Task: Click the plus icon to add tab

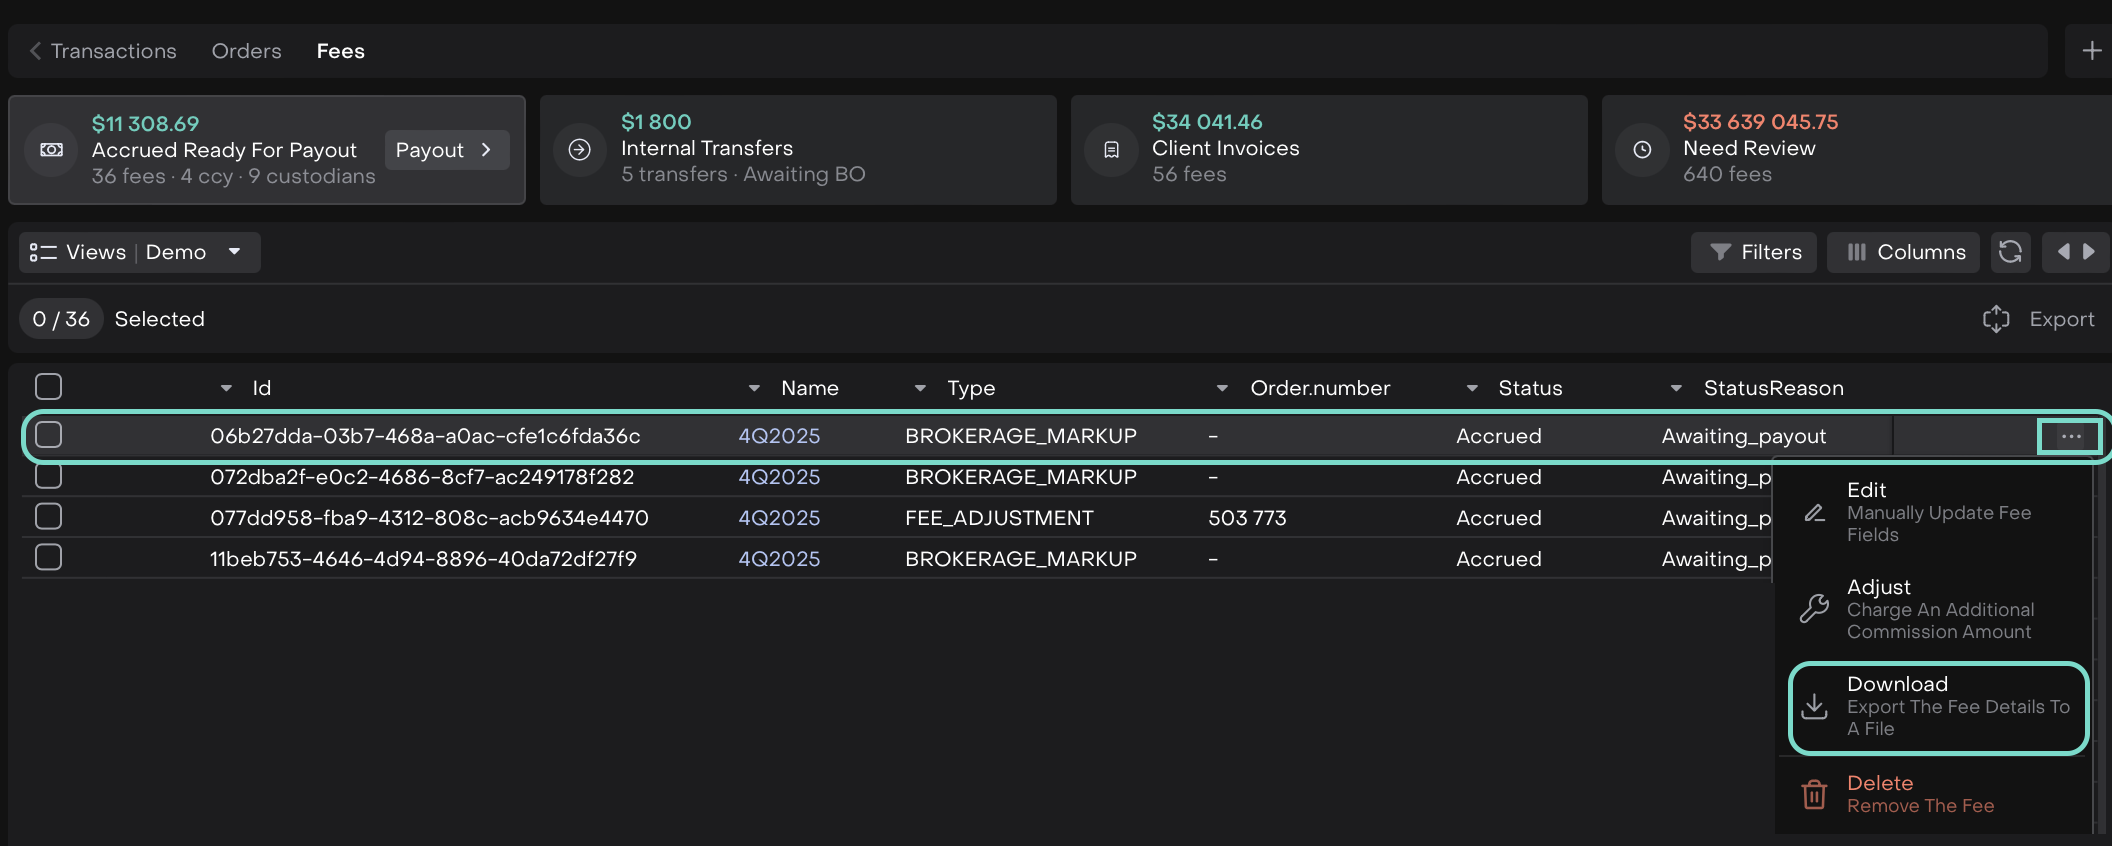Action: (x=2091, y=51)
